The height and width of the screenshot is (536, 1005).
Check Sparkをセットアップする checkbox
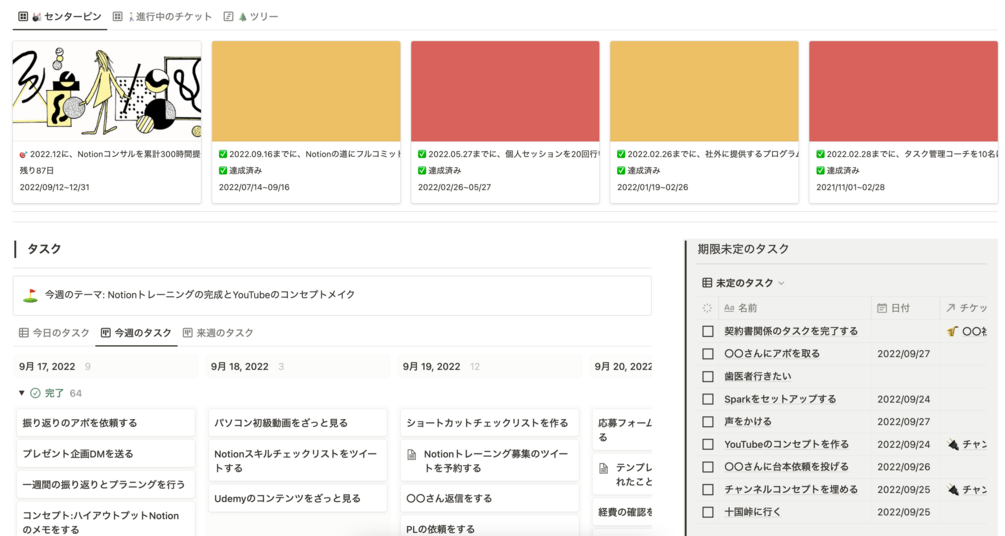[708, 399]
